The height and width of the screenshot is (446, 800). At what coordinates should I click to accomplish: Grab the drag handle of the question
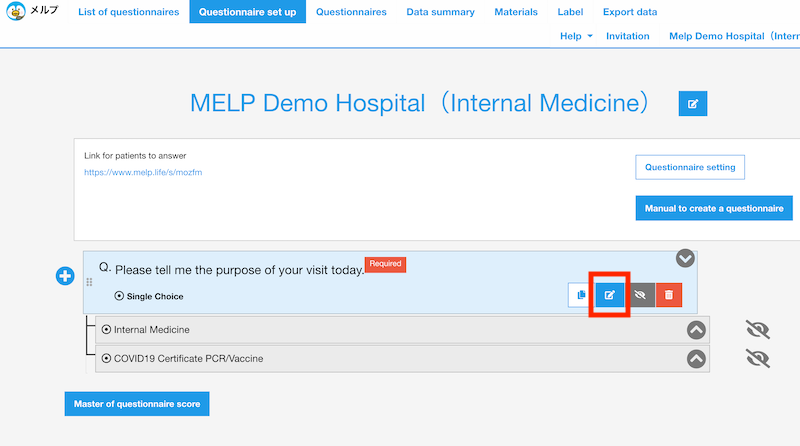point(89,282)
